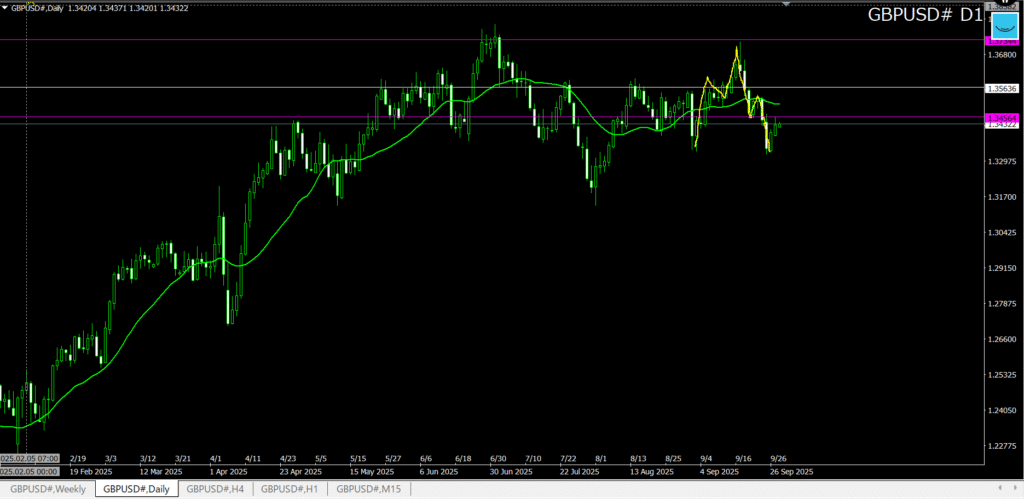
Task: Open the GBPUSD#,H4 chart tab
Action: (215, 488)
